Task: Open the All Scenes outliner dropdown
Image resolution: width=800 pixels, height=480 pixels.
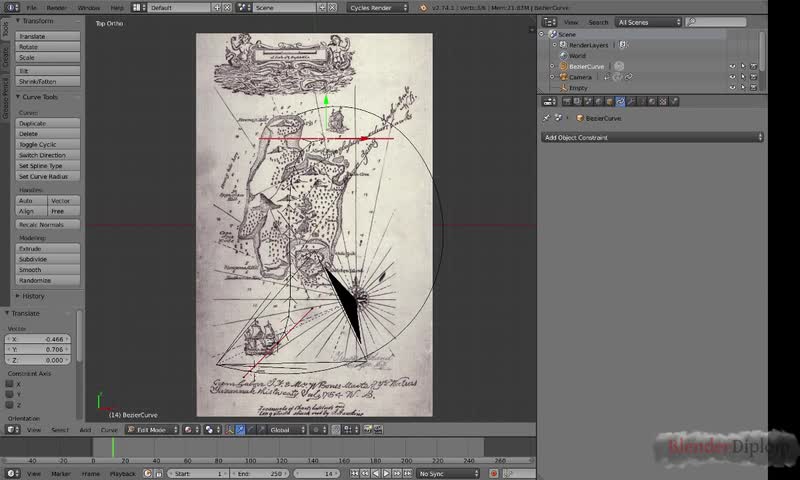Action: pyautogui.click(x=648, y=22)
